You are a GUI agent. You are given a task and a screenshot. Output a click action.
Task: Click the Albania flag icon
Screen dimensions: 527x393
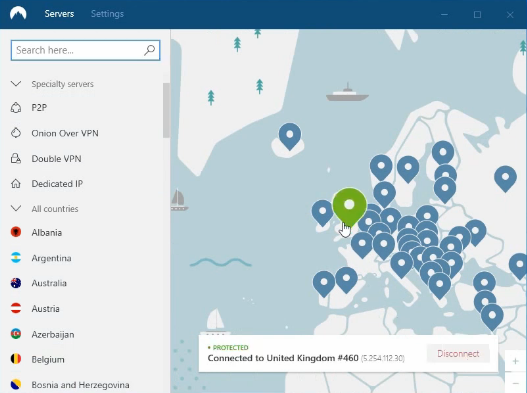tap(16, 232)
